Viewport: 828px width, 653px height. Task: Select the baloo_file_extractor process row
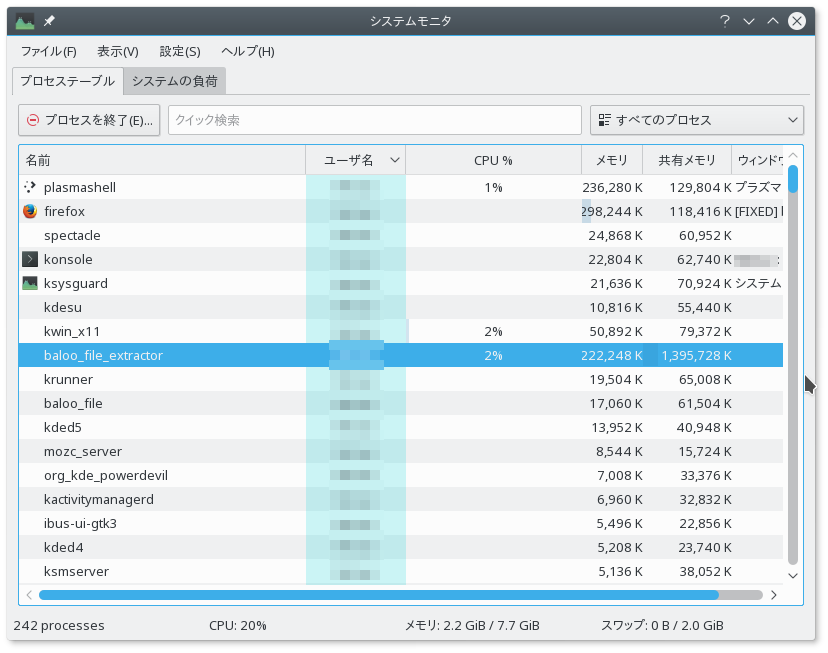(401, 355)
